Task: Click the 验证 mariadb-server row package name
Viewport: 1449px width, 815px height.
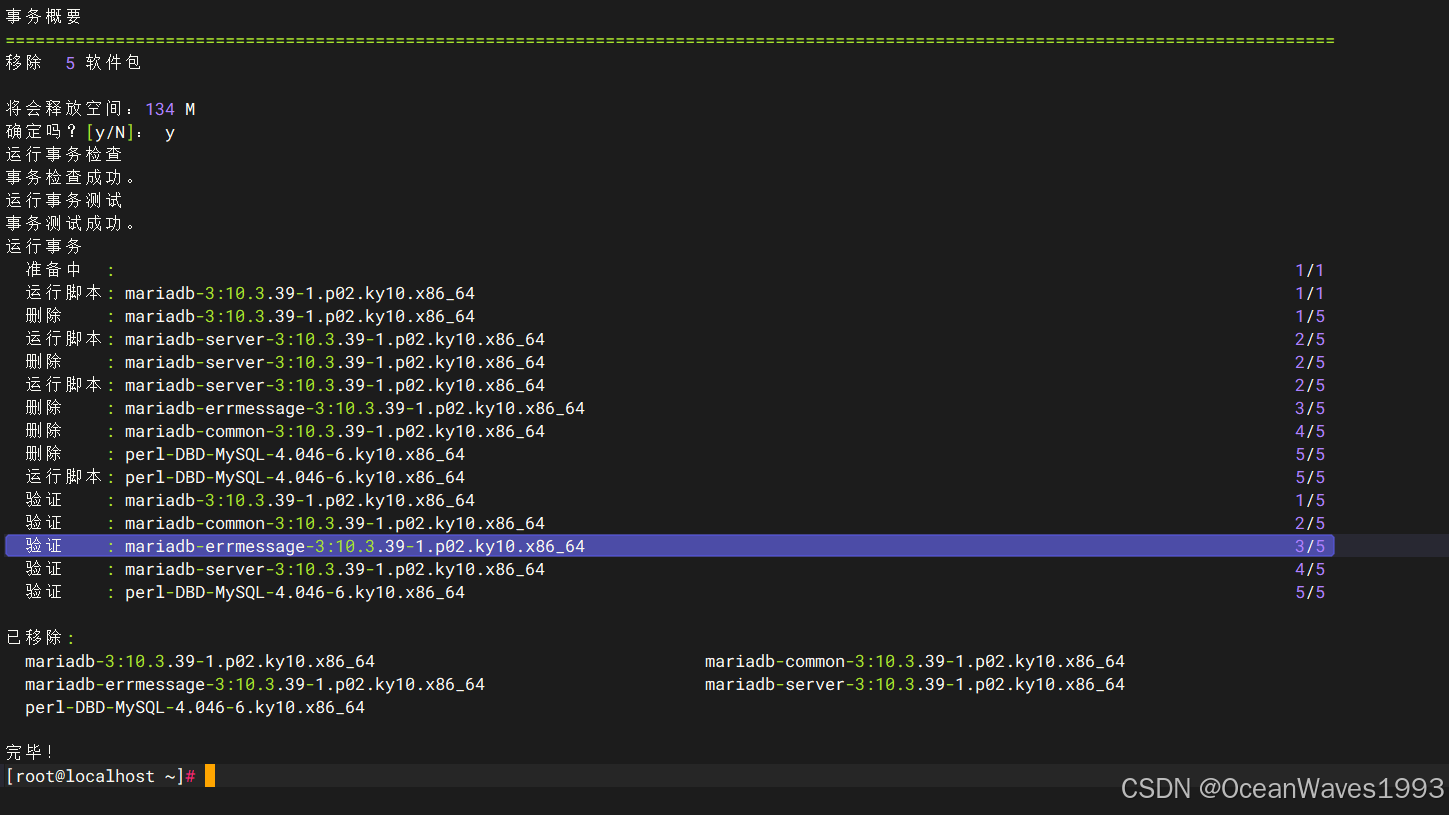Action: click(335, 569)
